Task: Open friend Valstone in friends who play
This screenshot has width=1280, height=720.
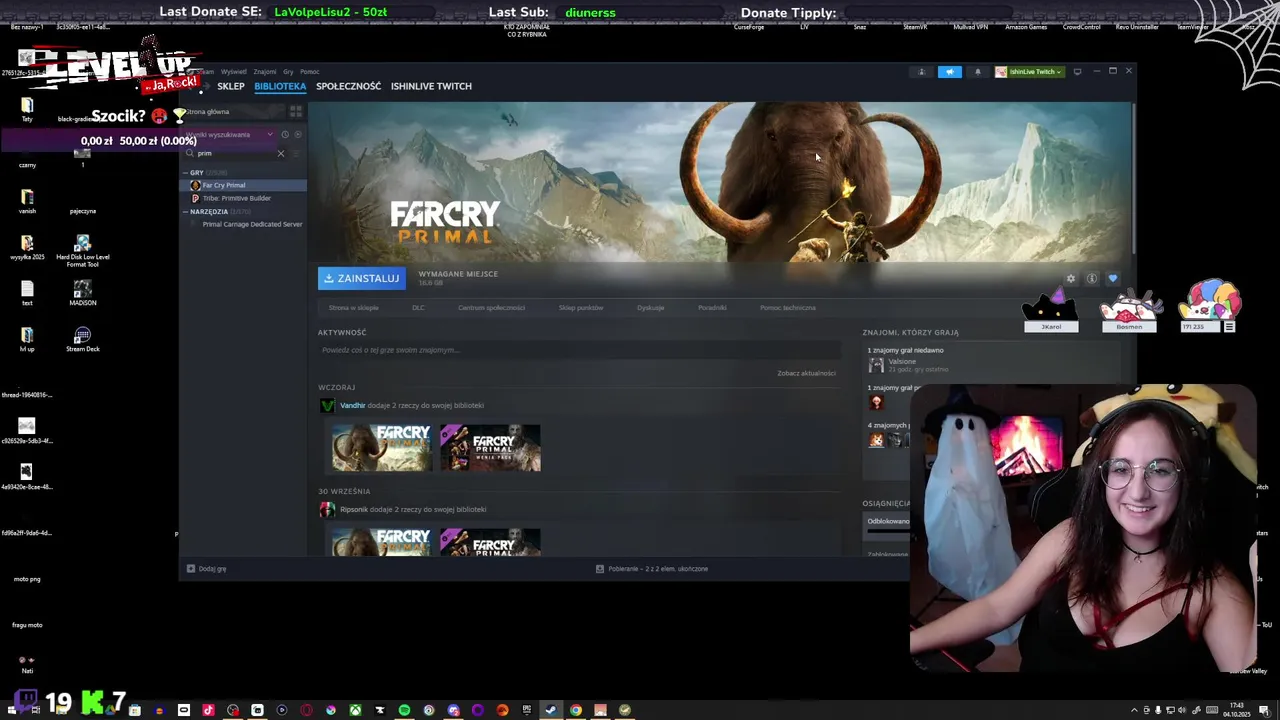Action: (x=901, y=362)
